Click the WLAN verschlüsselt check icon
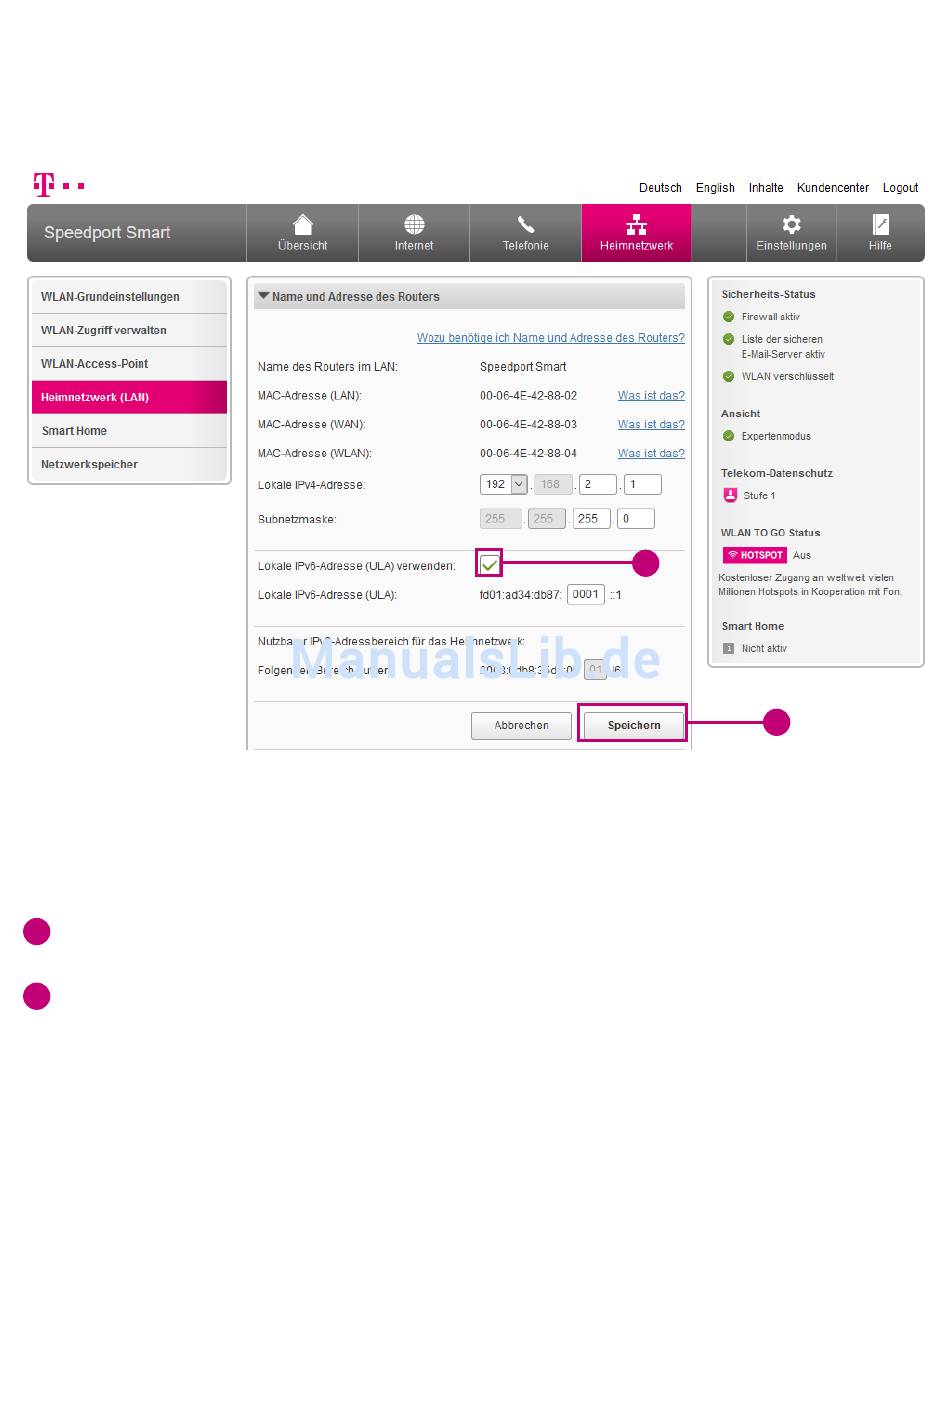The height and width of the screenshot is (1425, 950). 728,377
